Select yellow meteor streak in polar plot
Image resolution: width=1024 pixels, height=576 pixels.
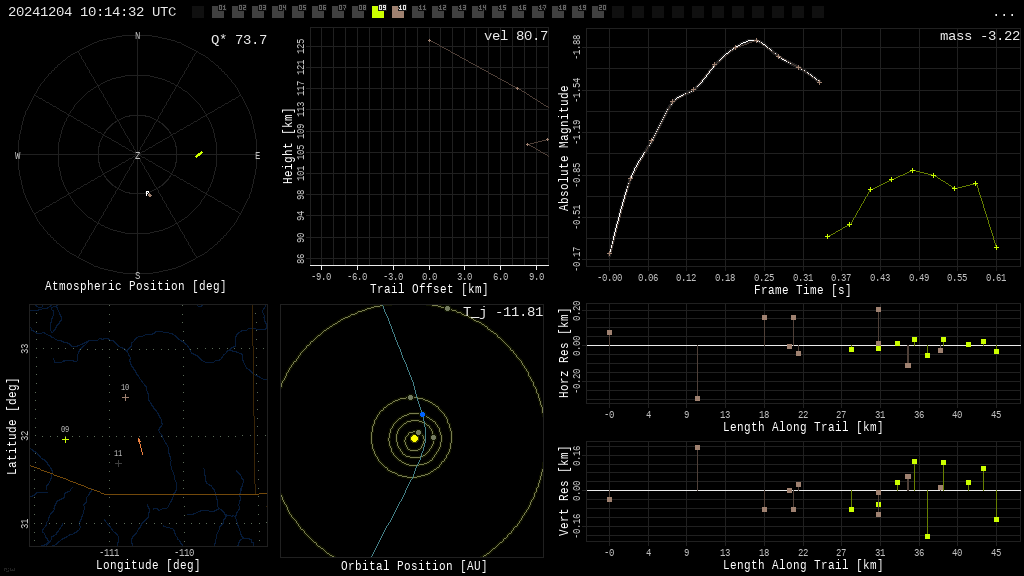199,154
